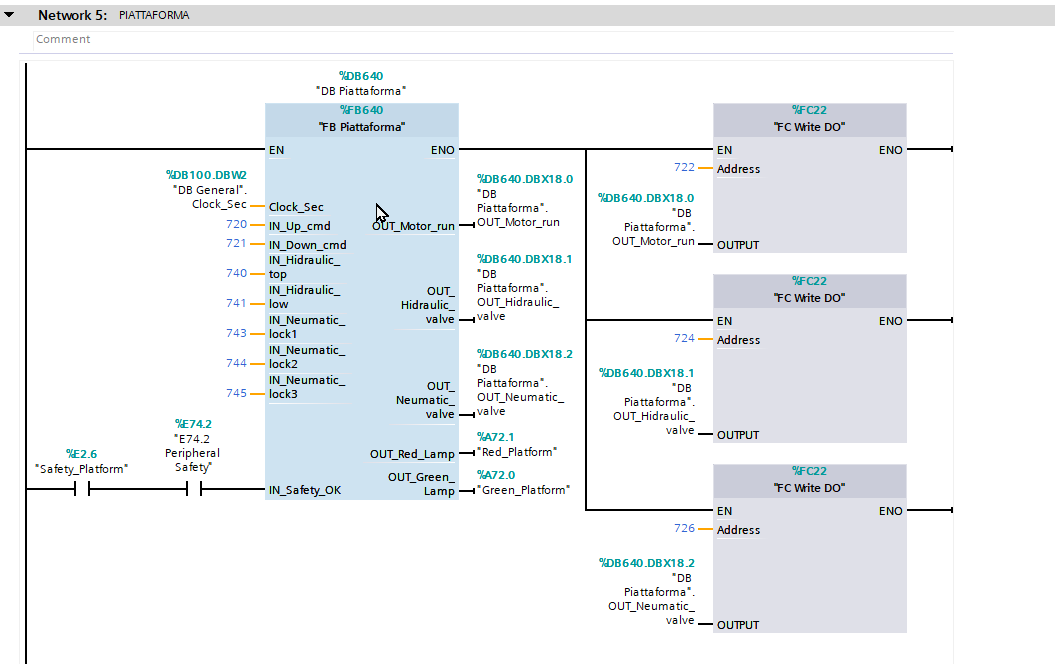Click the IN_Neumatic_lock1 input parameter
This screenshot has height=664, width=1055.
(x=307, y=327)
